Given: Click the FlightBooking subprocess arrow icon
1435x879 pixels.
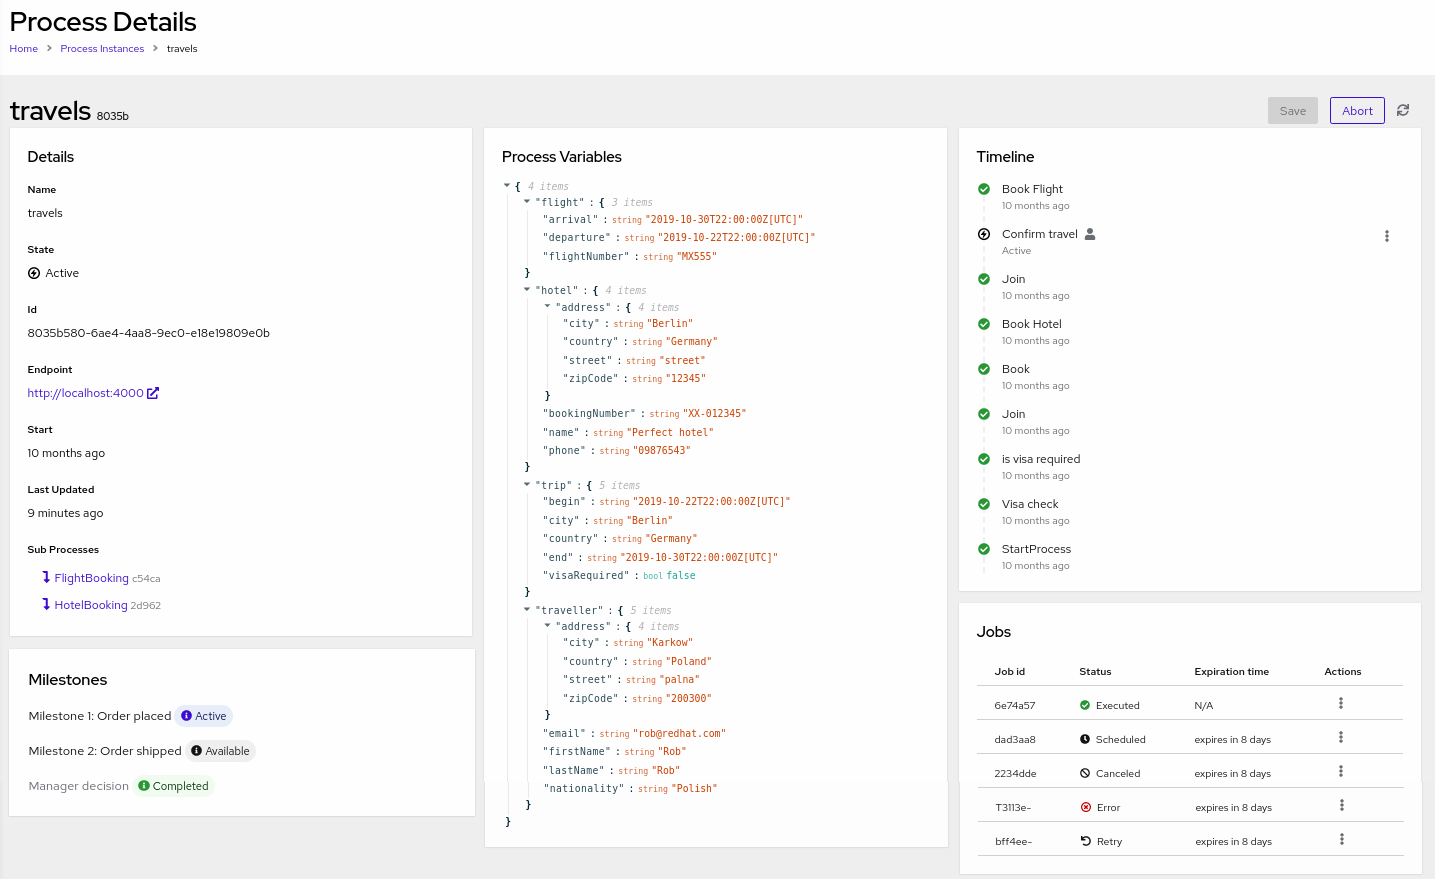Looking at the screenshot, I should (46, 577).
